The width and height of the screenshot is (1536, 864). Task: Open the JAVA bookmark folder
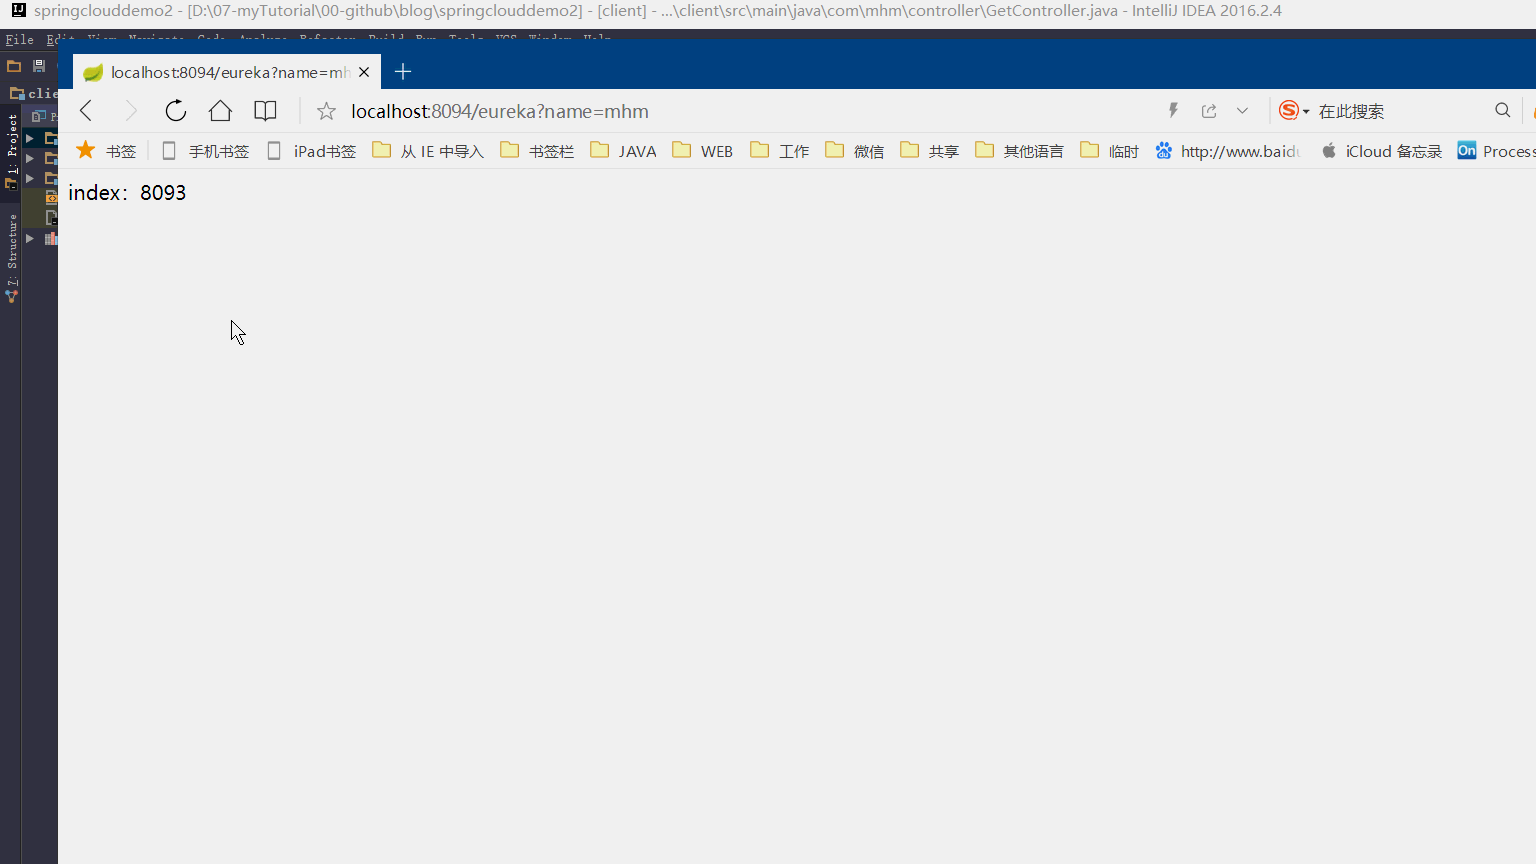tap(624, 151)
